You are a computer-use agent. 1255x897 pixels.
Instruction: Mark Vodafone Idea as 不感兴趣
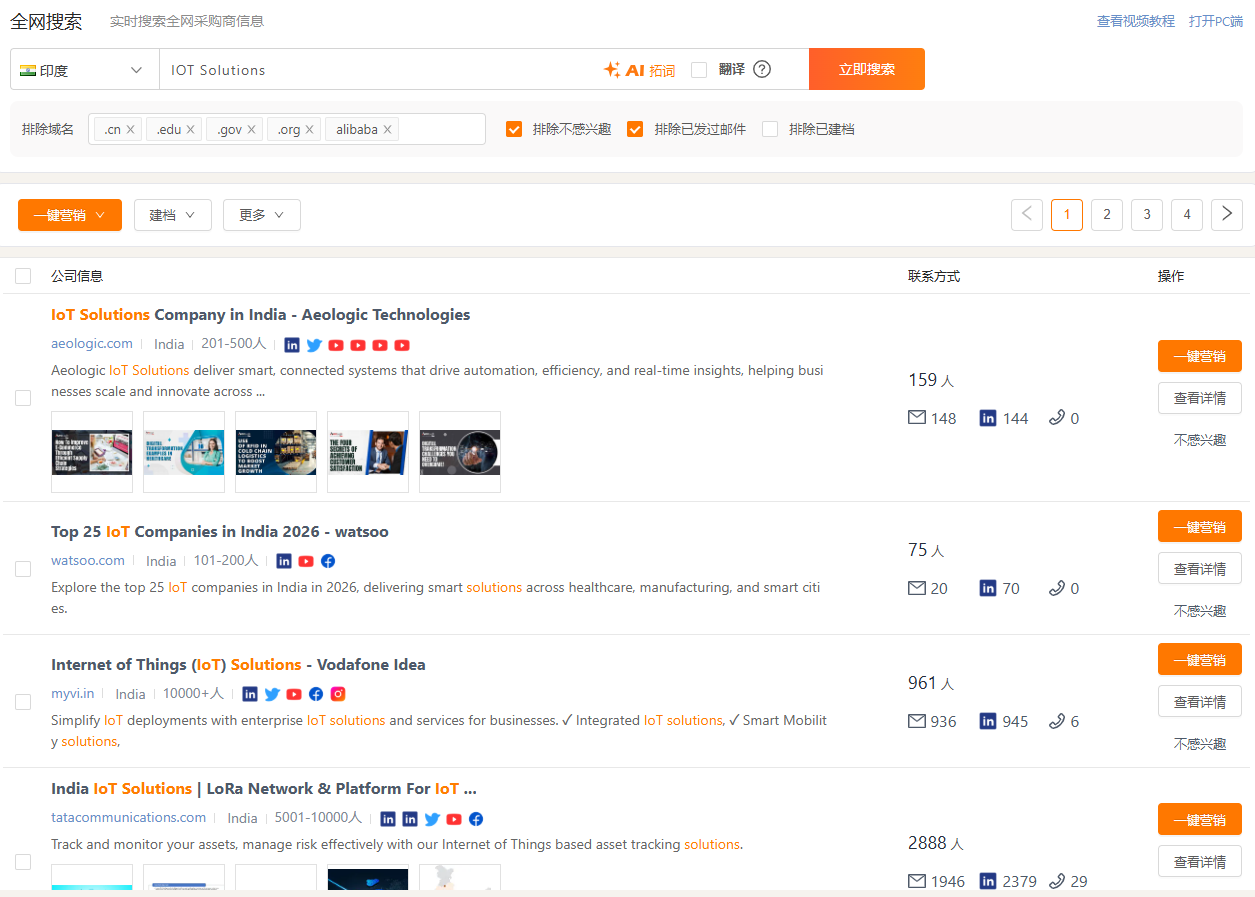coord(1200,744)
